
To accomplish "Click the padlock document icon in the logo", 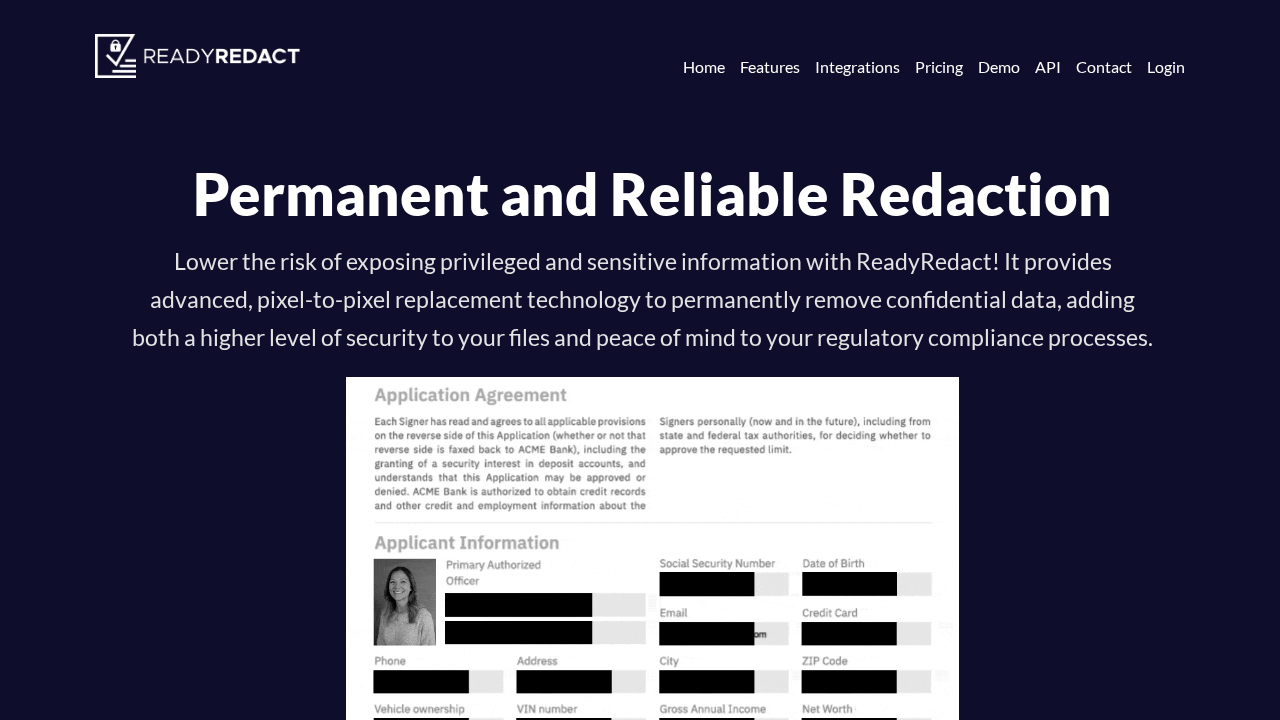I will click(114, 56).
